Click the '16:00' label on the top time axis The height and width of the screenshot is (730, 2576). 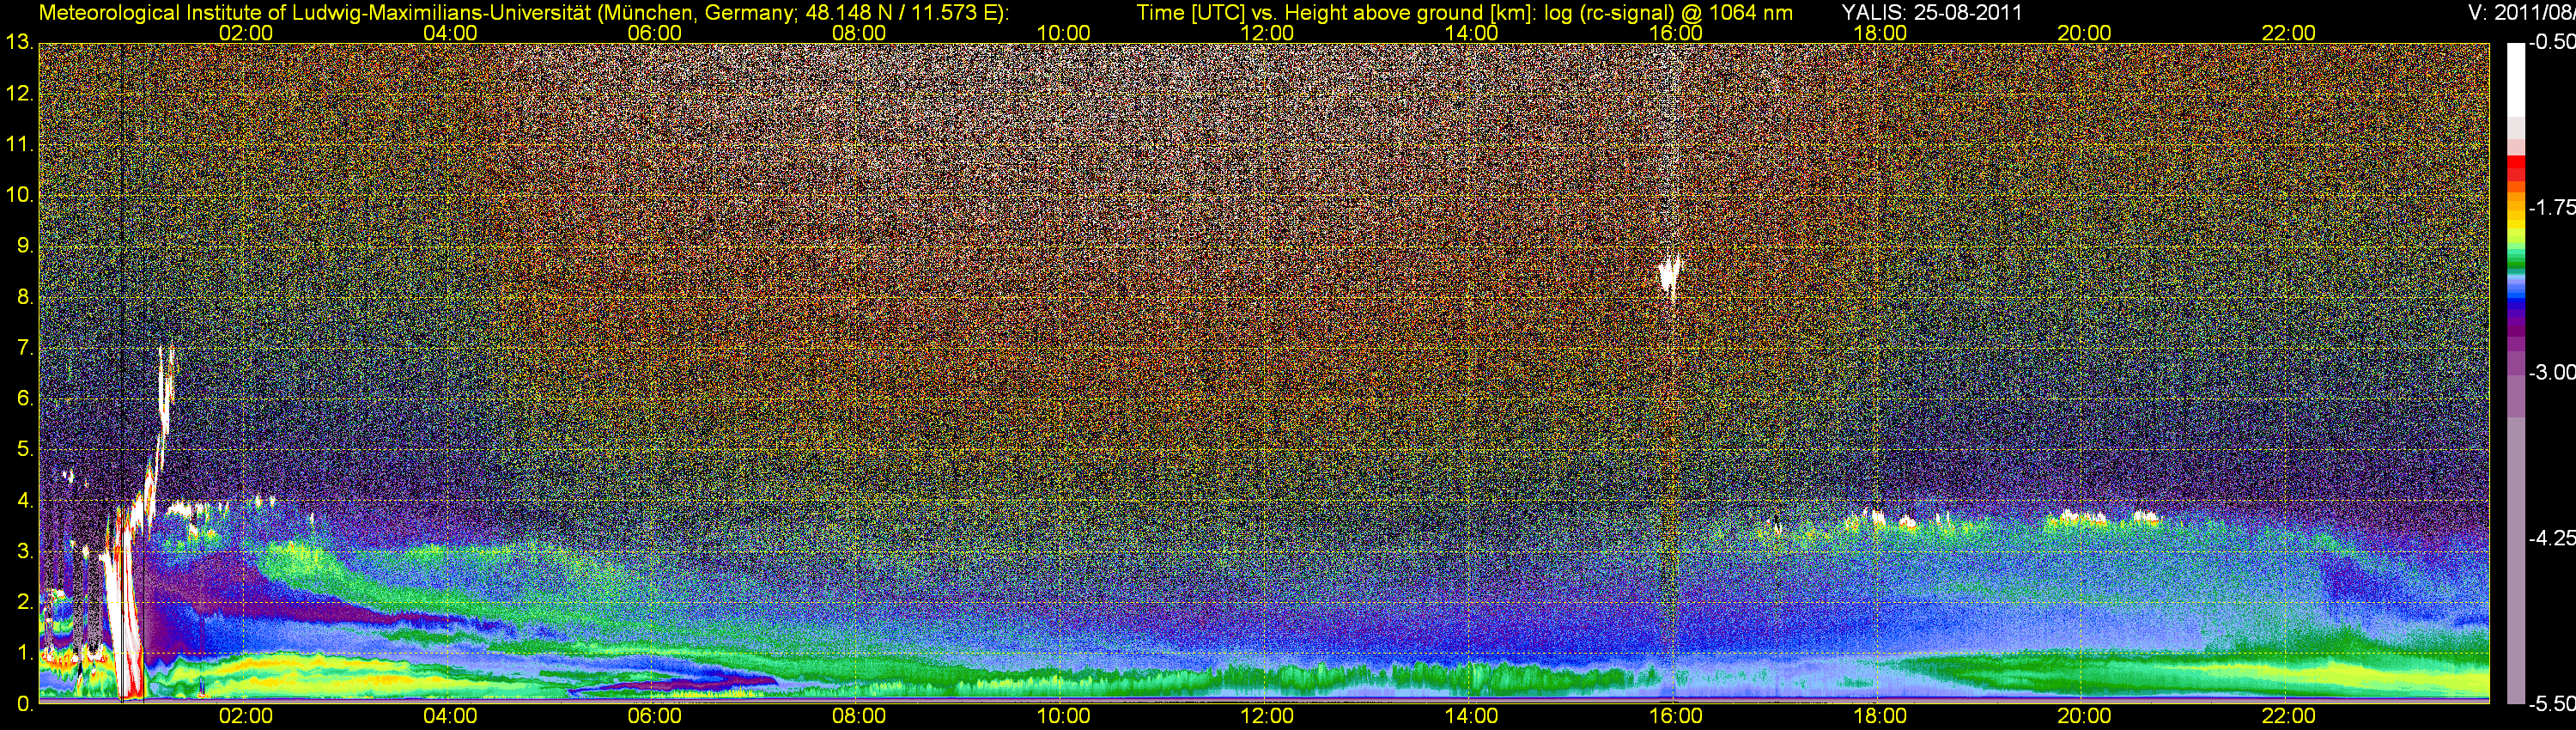1676,33
